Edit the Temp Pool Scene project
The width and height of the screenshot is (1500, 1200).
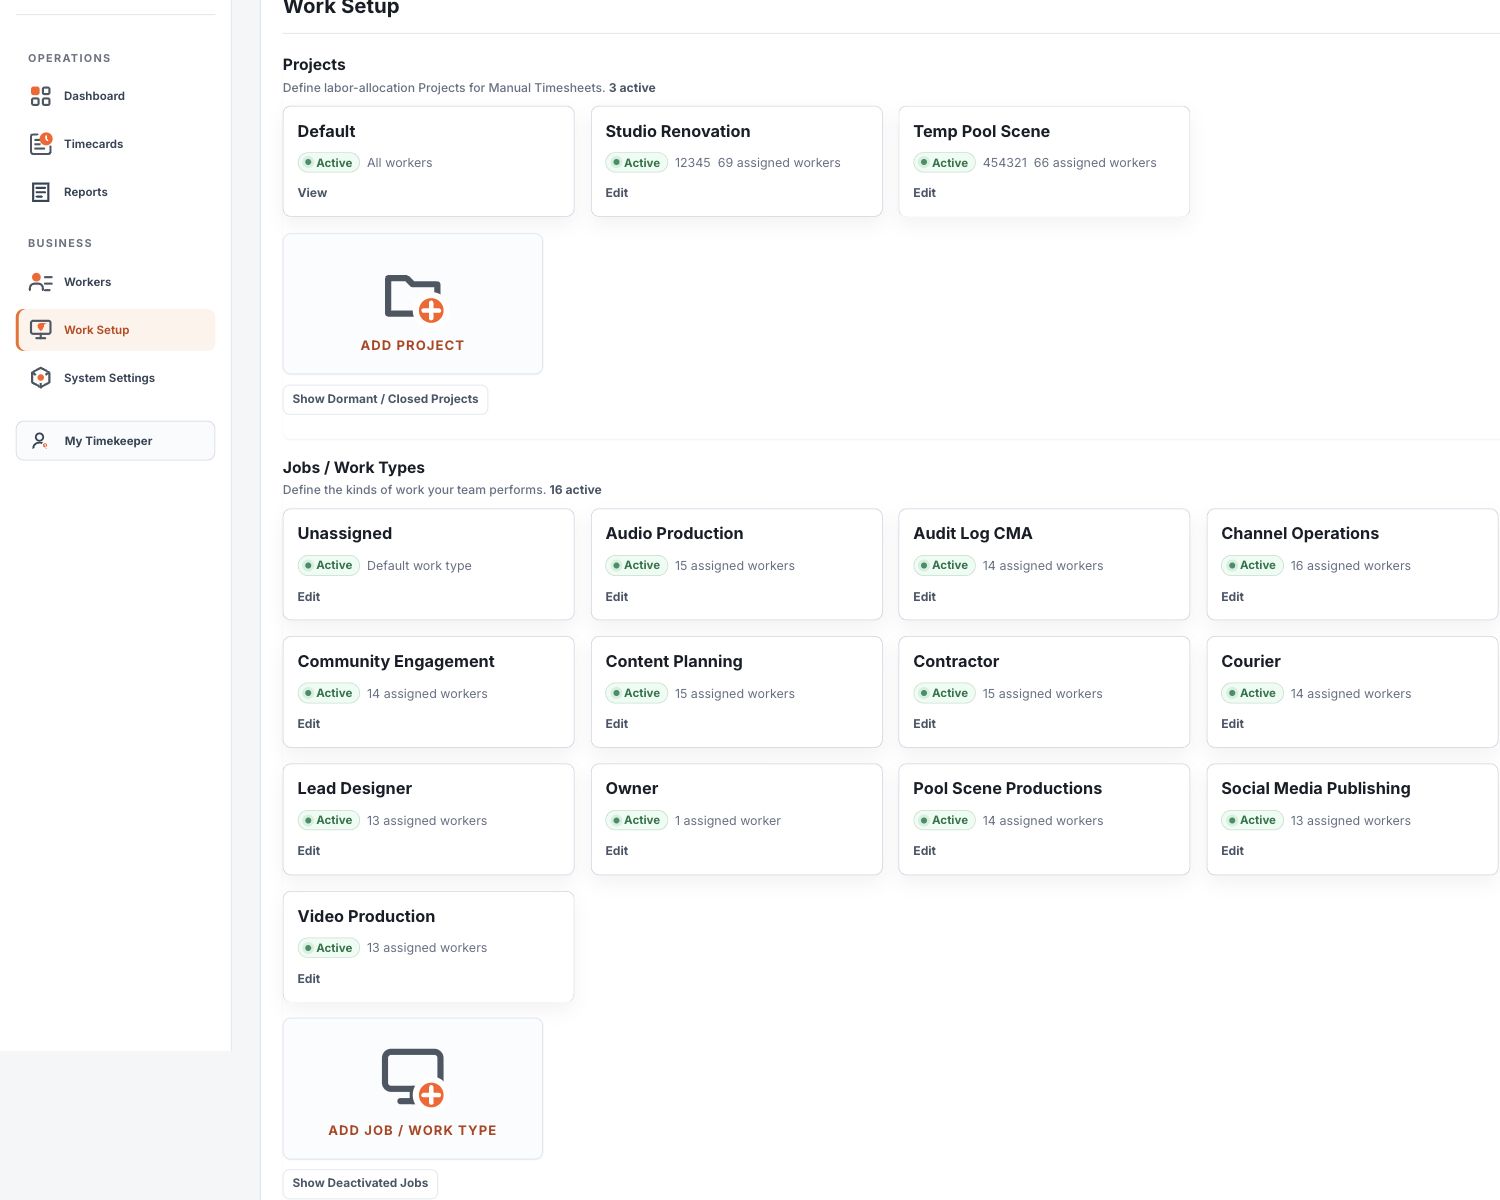[925, 193]
